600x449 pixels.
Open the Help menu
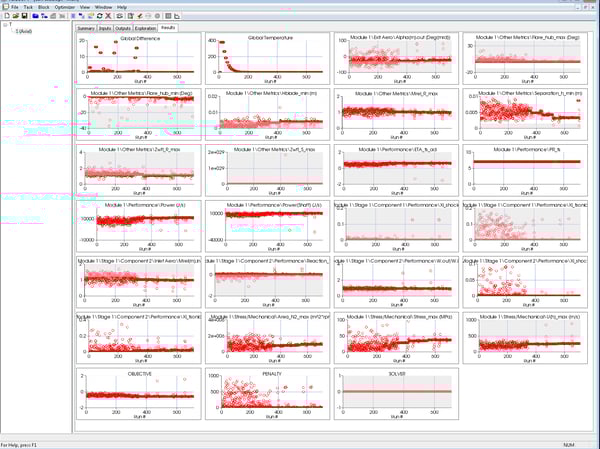pyautogui.click(x=122, y=7)
